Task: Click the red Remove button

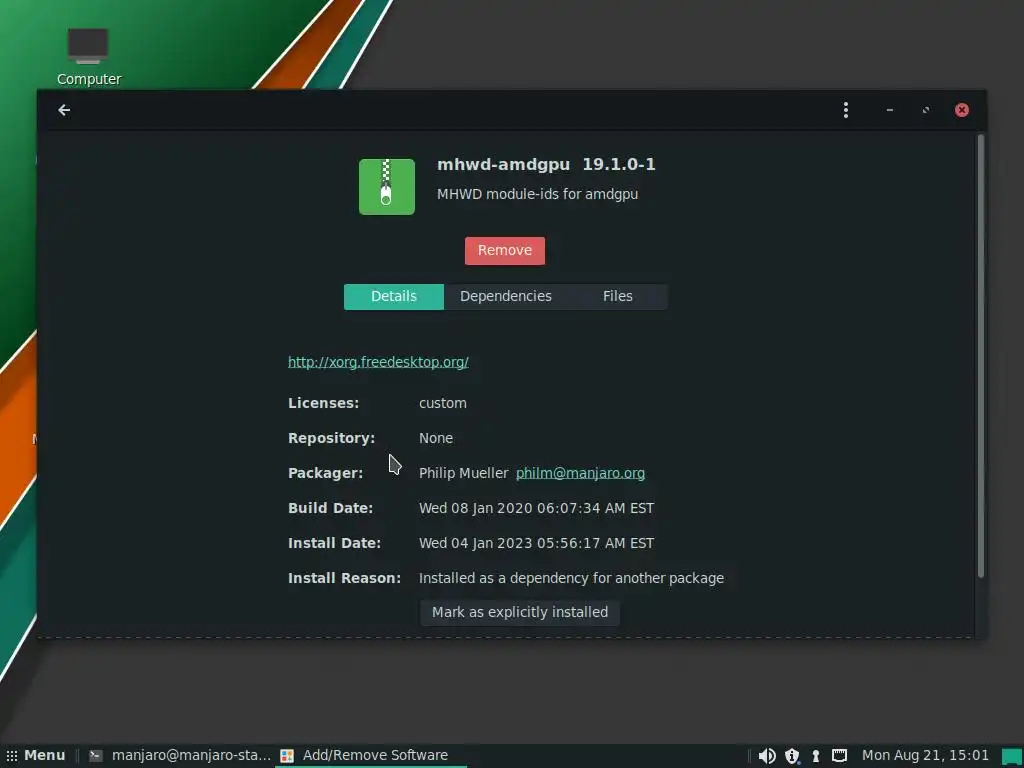Action: (x=505, y=251)
